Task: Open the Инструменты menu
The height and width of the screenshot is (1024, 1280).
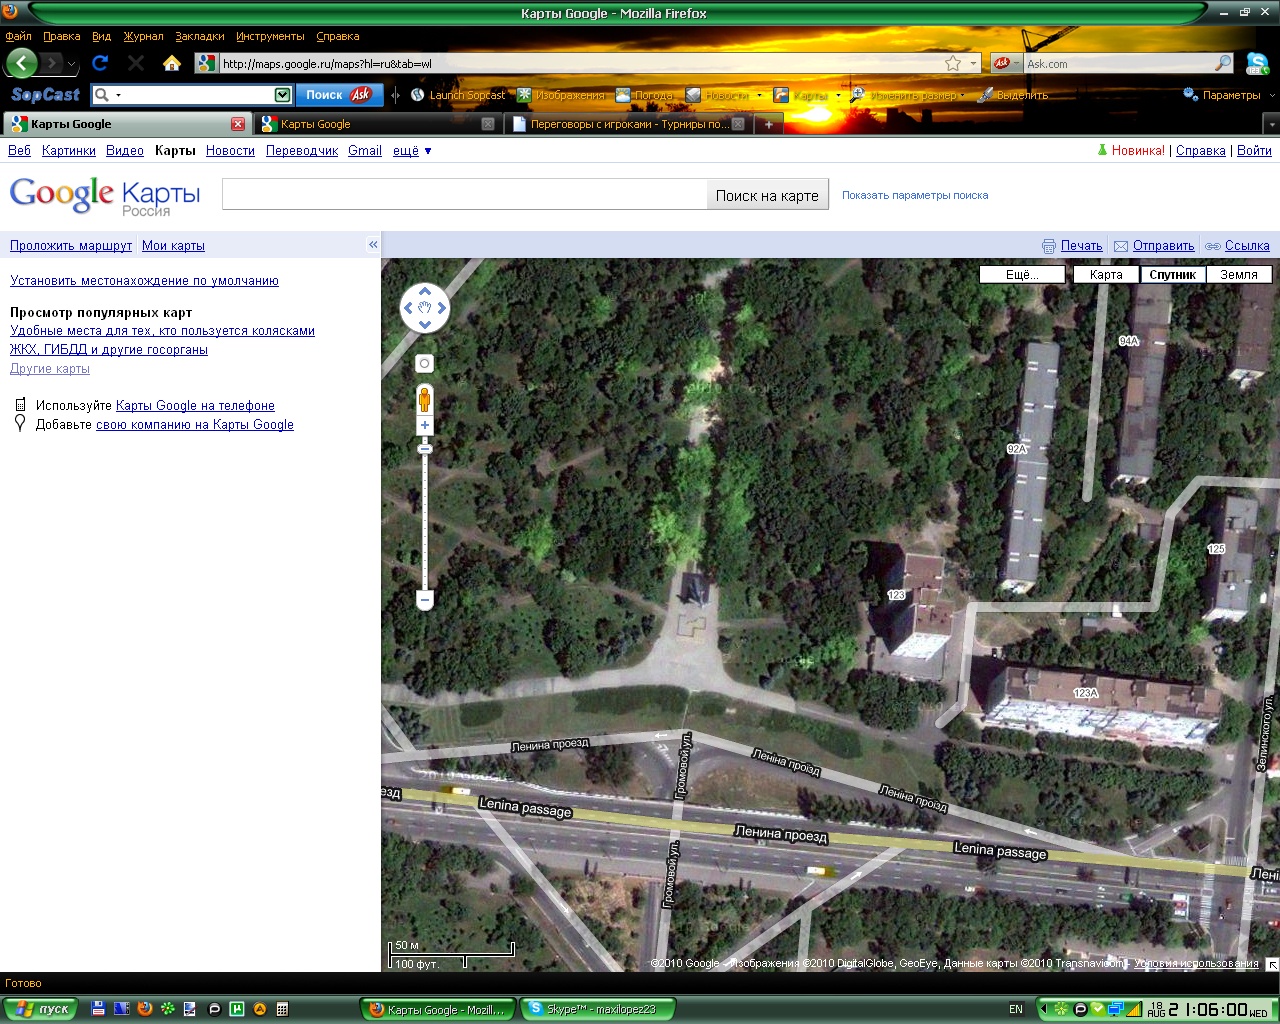Action: [x=270, y=36]
